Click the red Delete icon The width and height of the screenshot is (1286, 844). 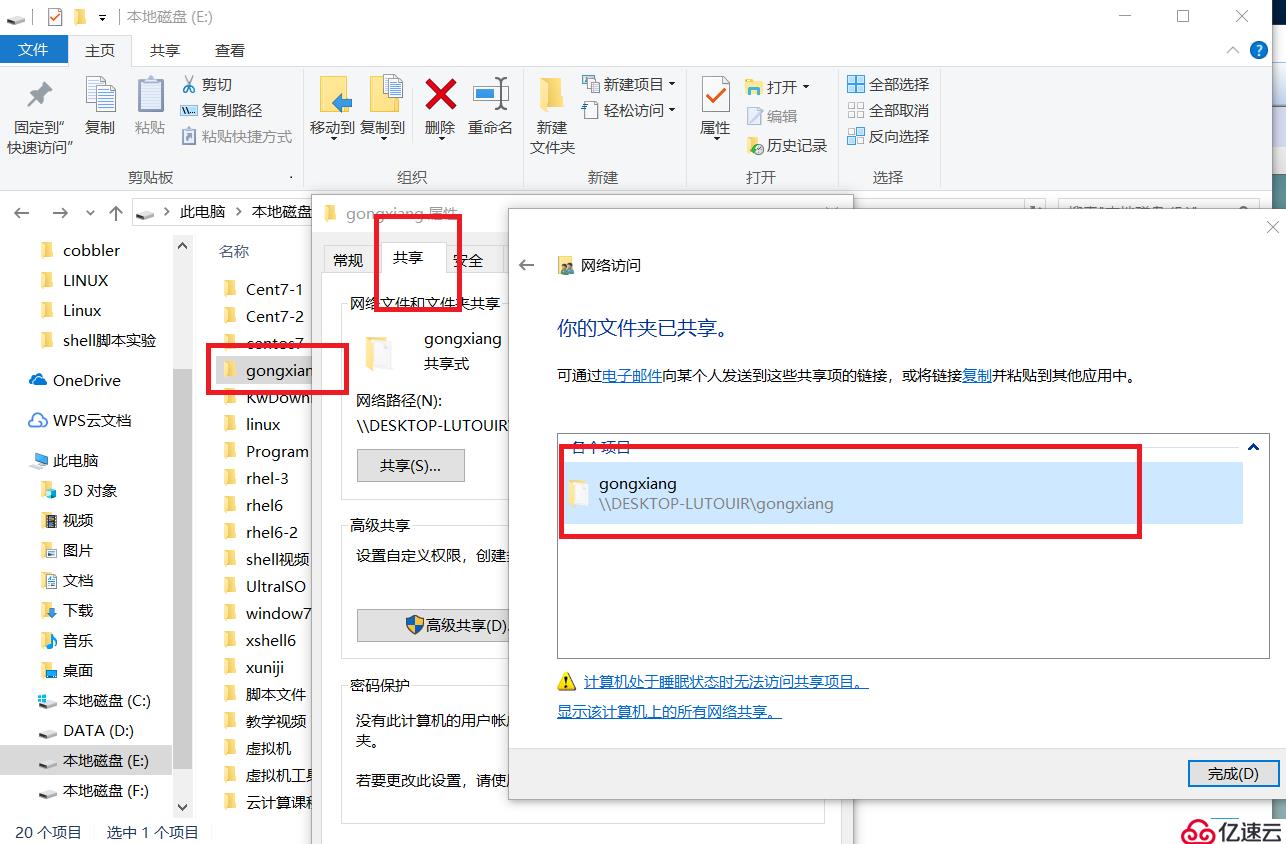440,95
